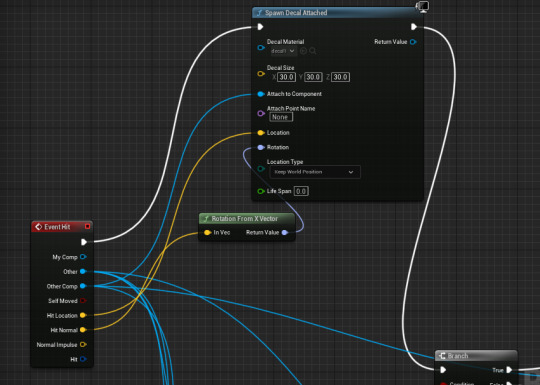Click Branch True output exec pin
The image size is (540, 385).
coord(509,370)
